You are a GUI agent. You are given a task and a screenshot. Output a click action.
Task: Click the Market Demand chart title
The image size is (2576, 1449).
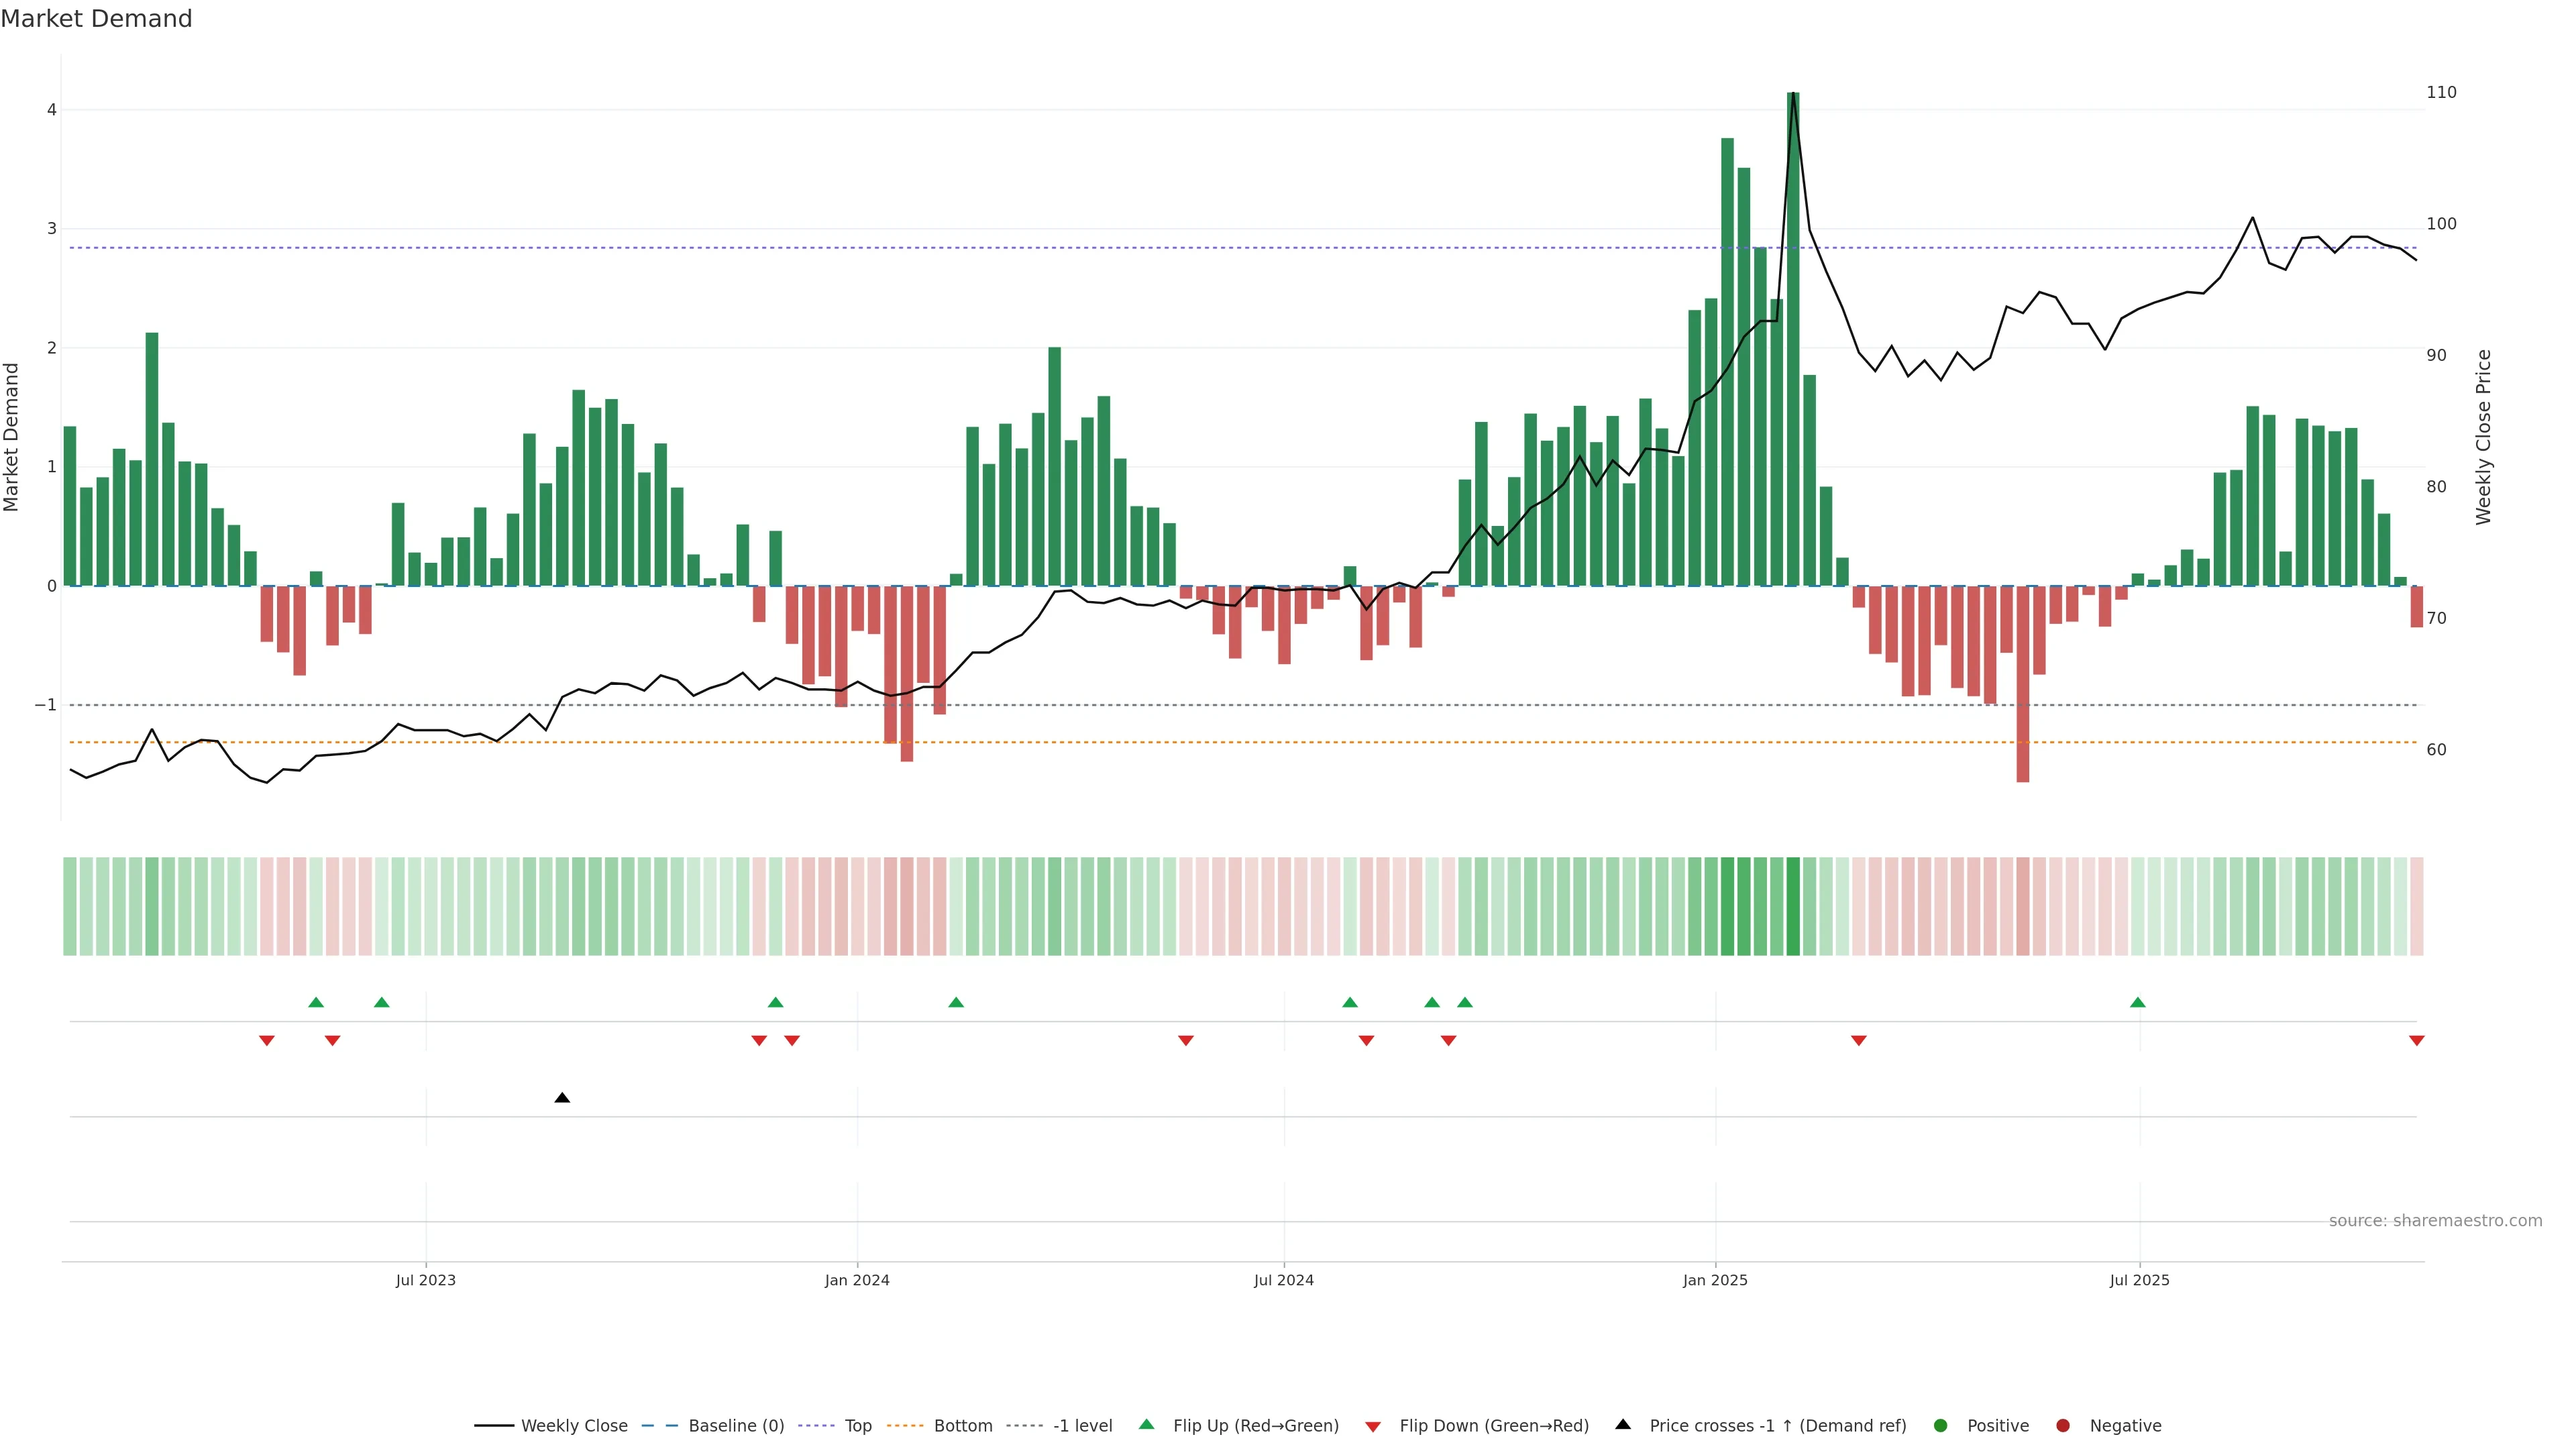coord(96,19)
